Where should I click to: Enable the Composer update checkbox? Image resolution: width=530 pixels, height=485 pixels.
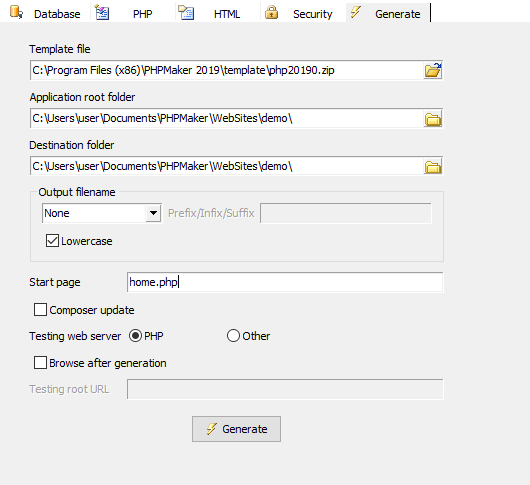[x=40, y=310]
